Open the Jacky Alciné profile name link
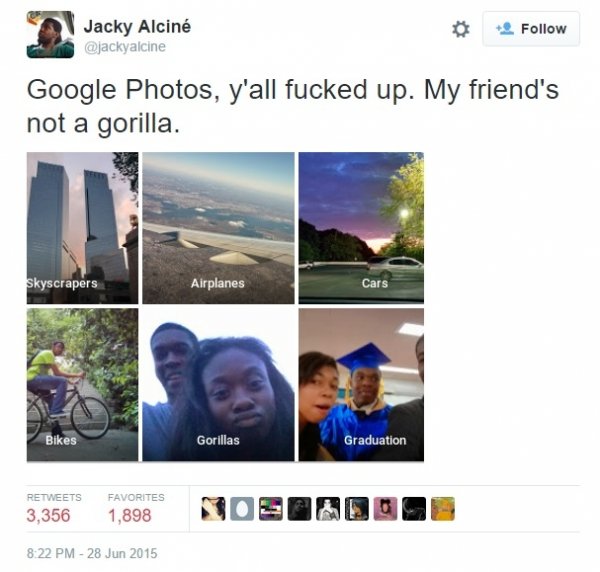Image resolution: width=600 pixels, height=572 pixels. (x=137, y=26)
